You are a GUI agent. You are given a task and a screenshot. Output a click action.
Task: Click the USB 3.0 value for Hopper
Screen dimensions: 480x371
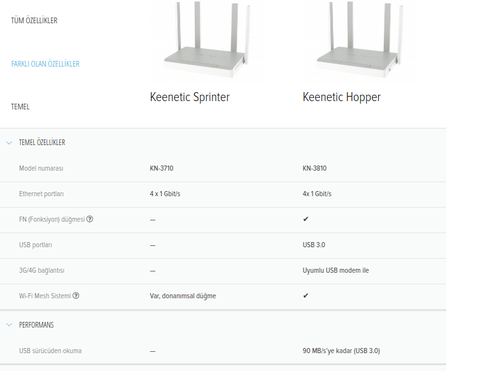click(314, 245)
